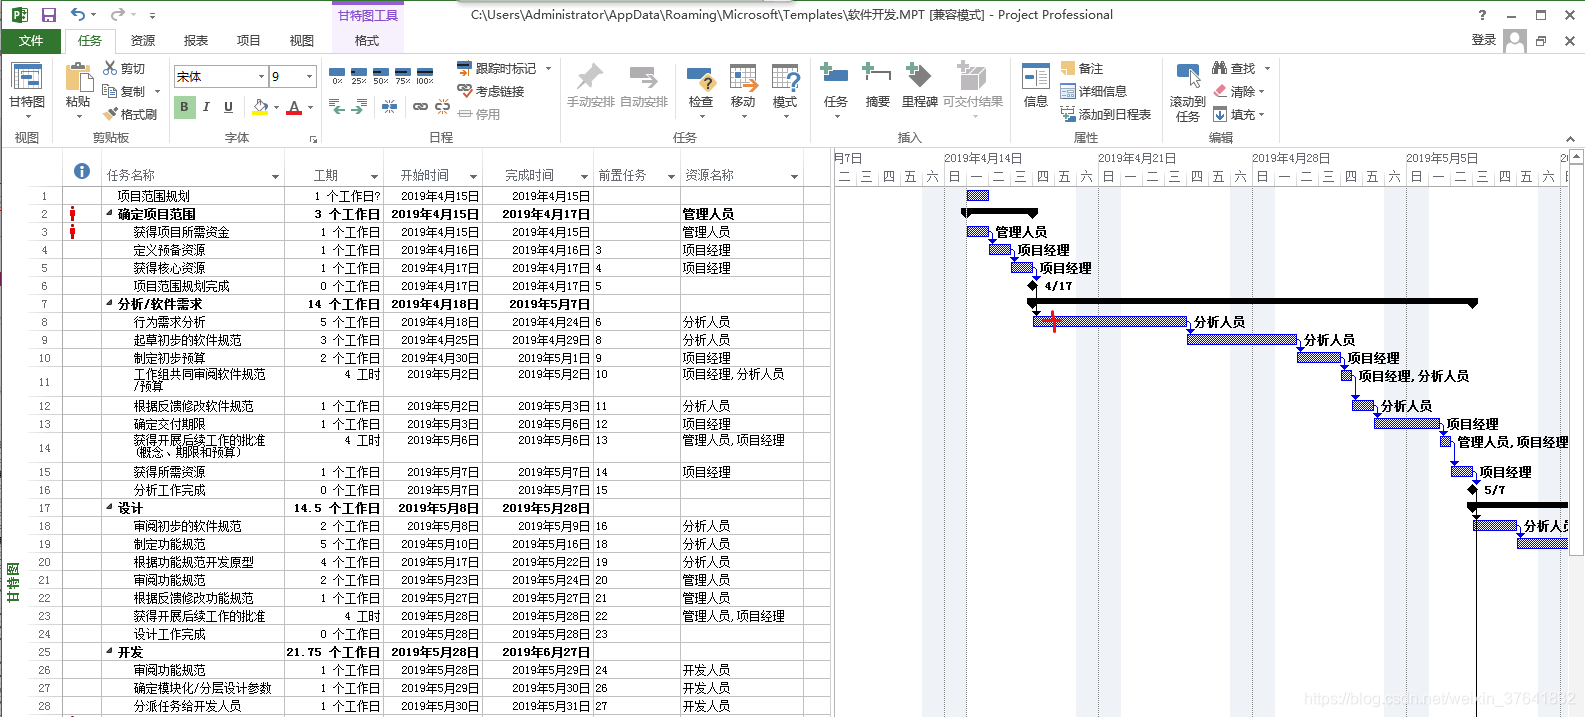
Task: Collapse the 开发 summary task
Action: (x=110, y=651)
